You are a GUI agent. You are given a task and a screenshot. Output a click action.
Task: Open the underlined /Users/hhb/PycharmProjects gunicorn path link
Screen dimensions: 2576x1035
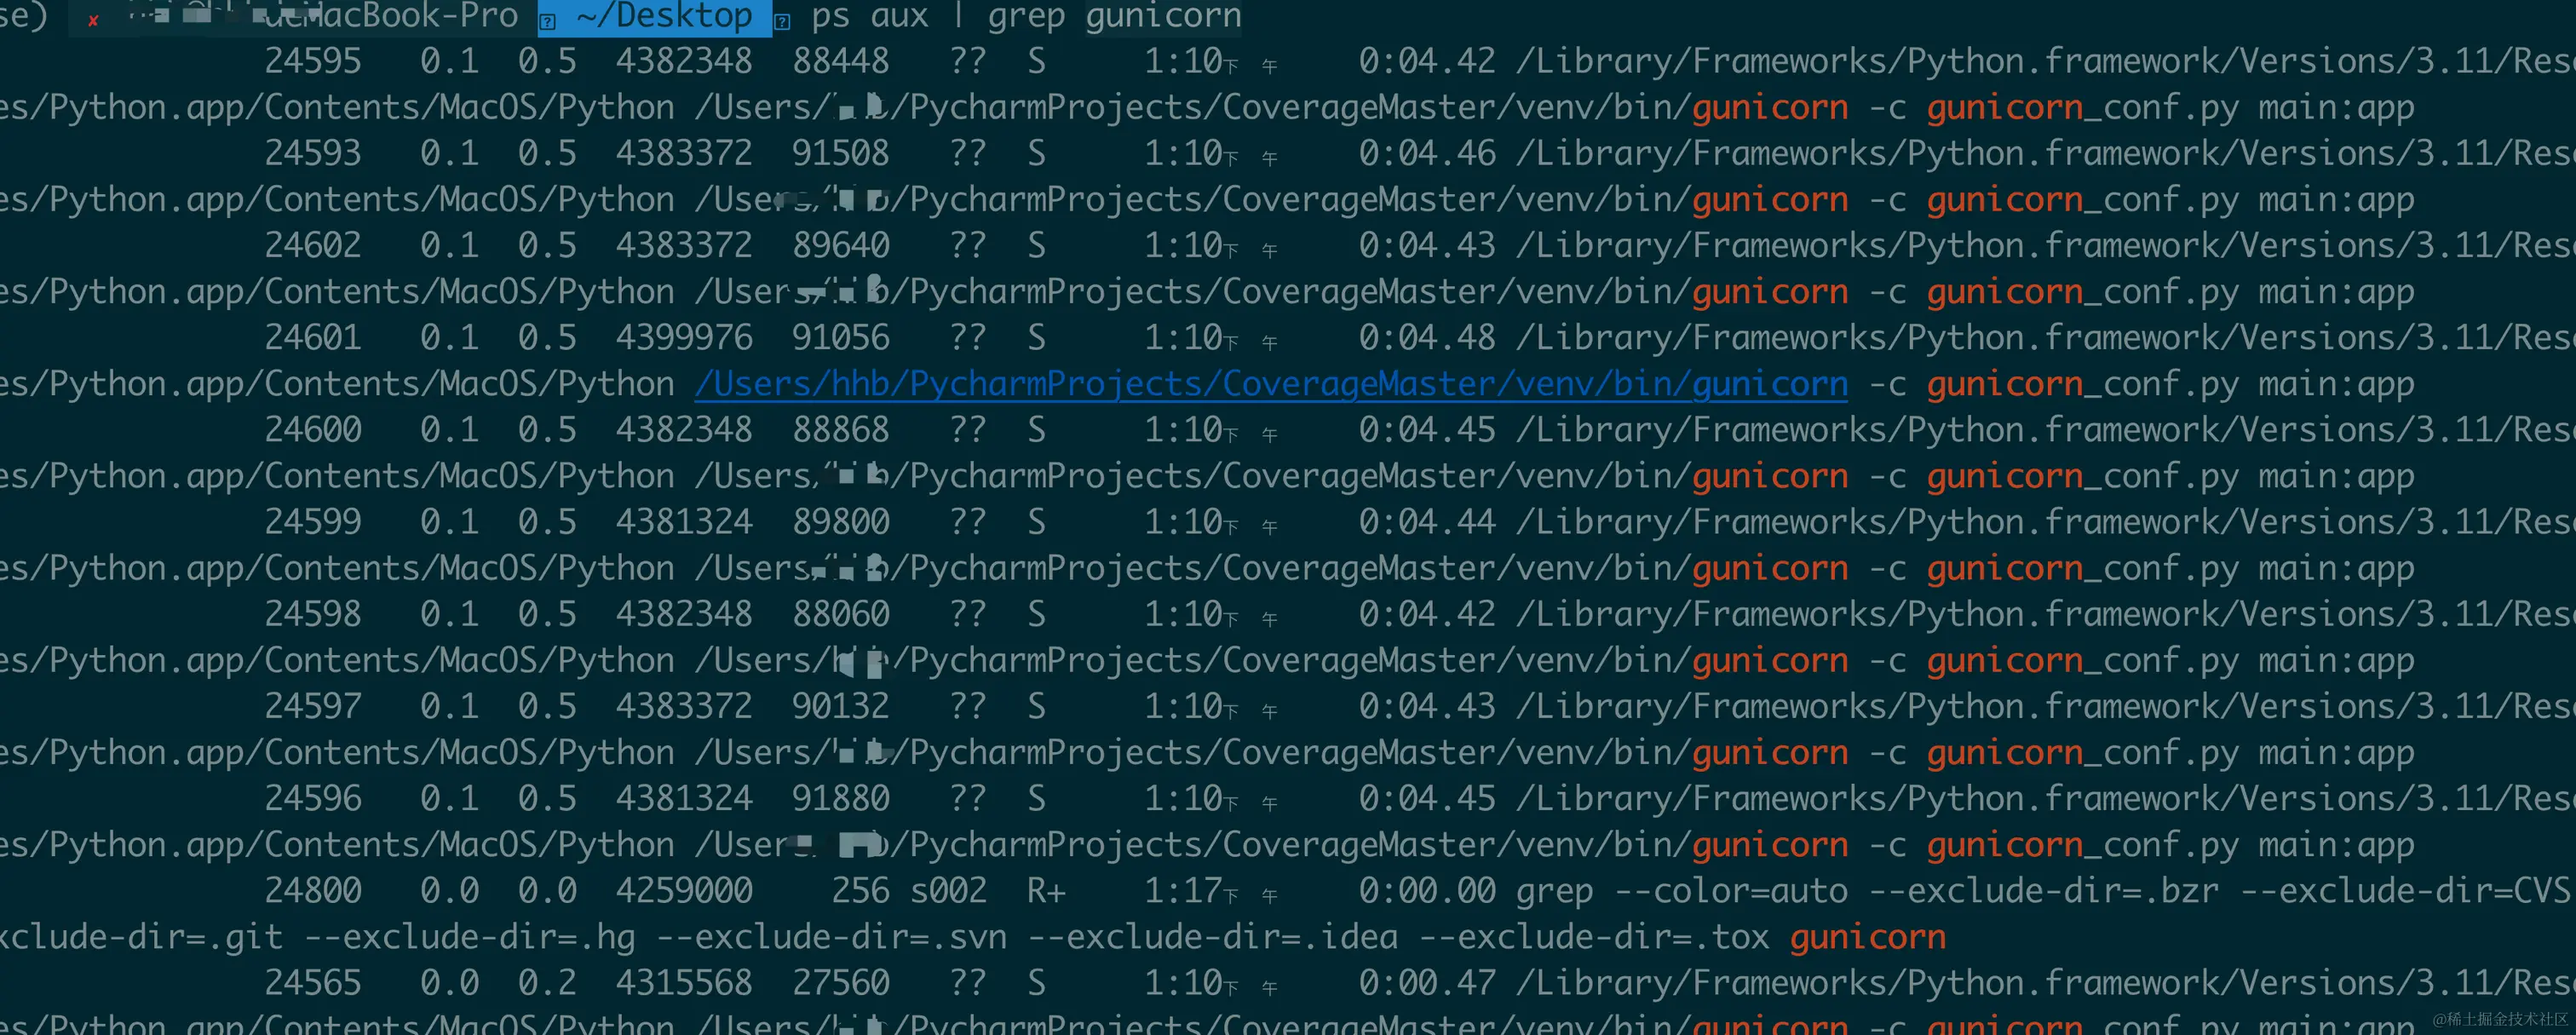pyautogui.click(x=1270, y=385)
